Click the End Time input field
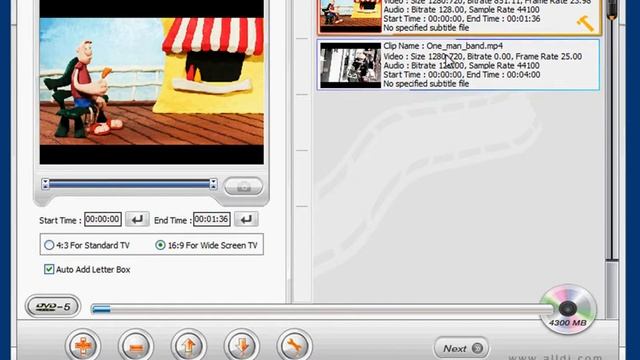This screenshot has height=360, width=640. pos(211,219)
